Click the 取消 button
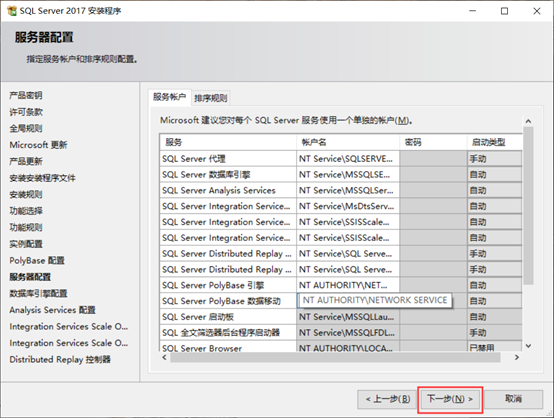Viewport: 554px width, 418px height. [x=513, y=399]
